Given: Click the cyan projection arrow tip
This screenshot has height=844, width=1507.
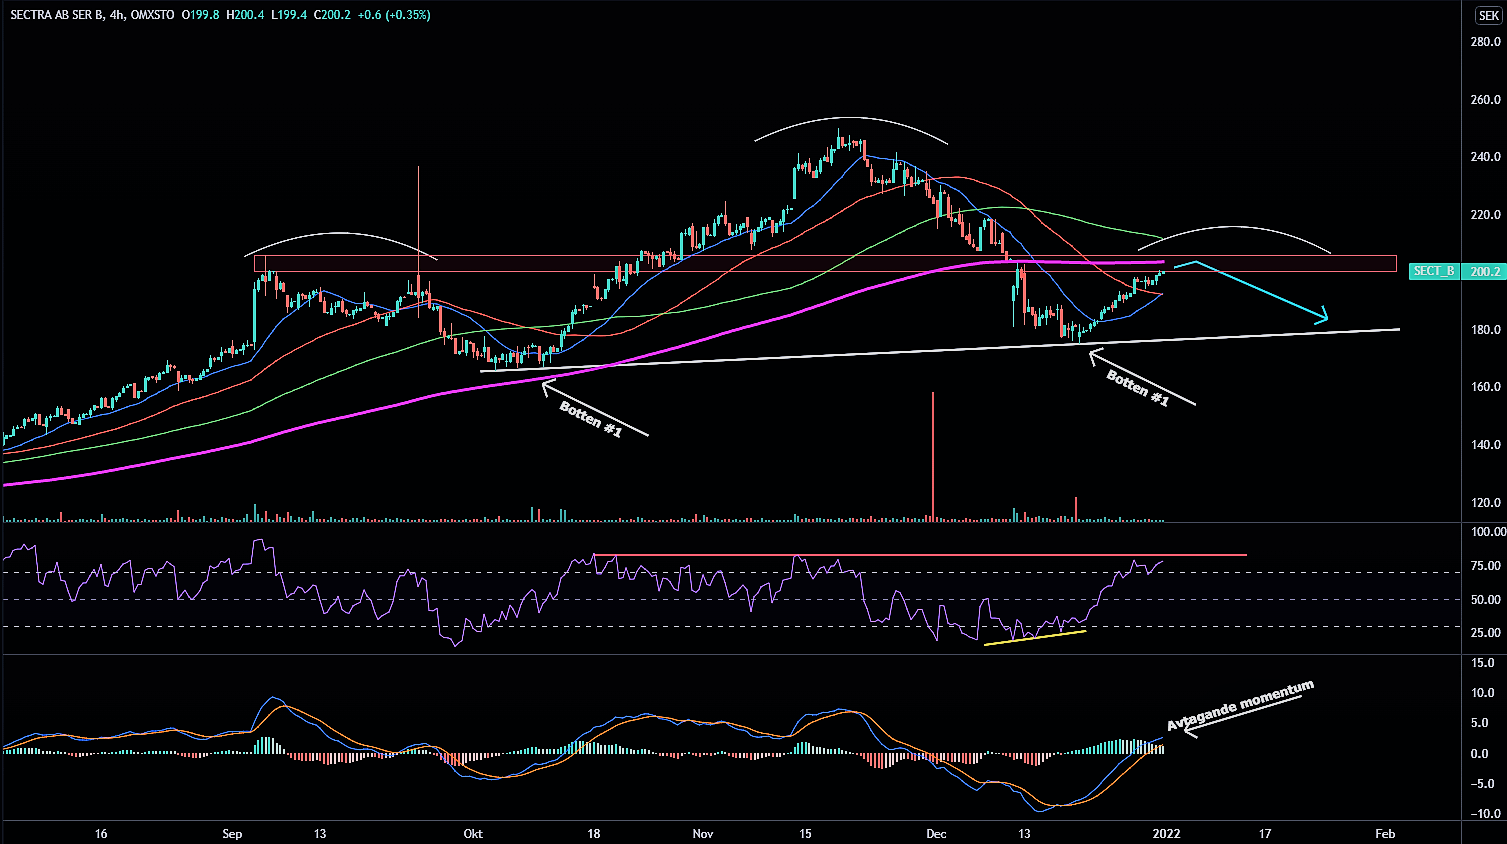Looking at the screenshot, I should point(1325,318).
